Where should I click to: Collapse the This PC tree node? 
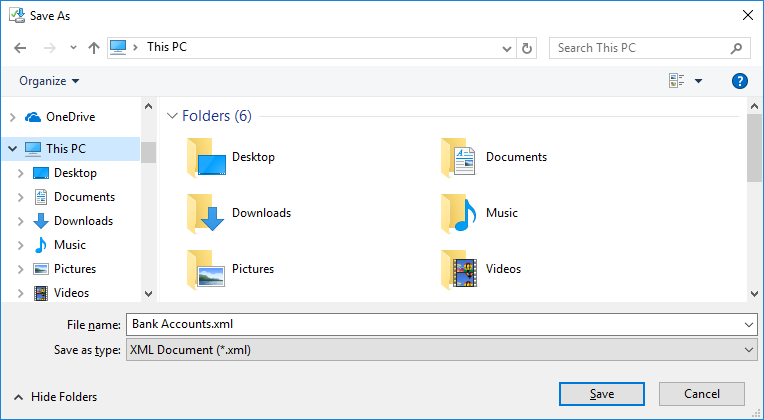[x=12, y=149]
